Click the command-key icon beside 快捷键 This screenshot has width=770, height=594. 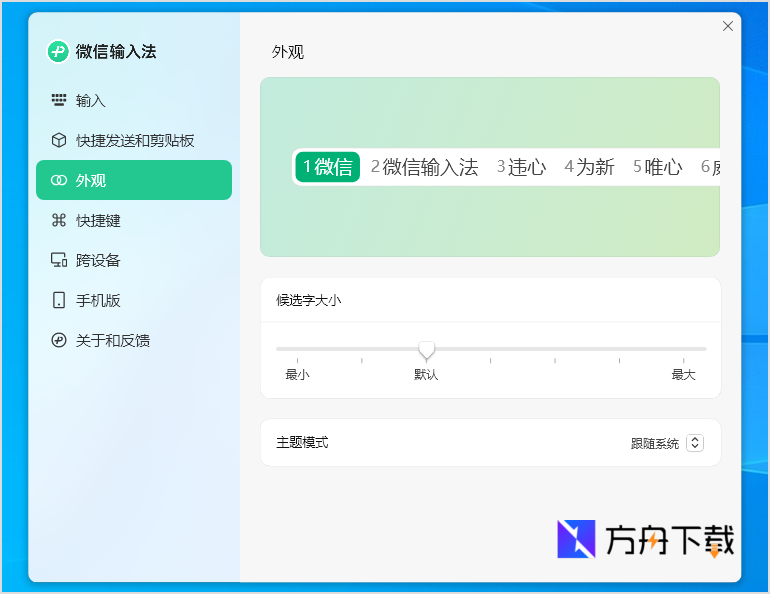tap(59, 220)
